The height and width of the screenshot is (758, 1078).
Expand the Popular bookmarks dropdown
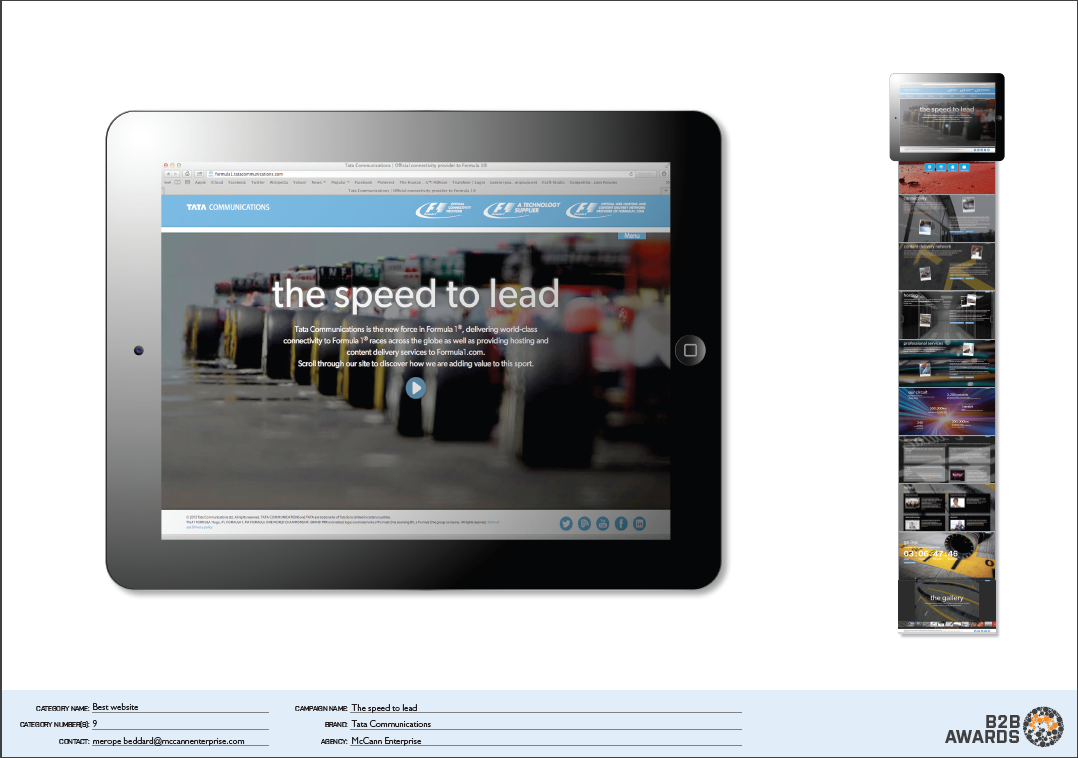tap(340, 182)
